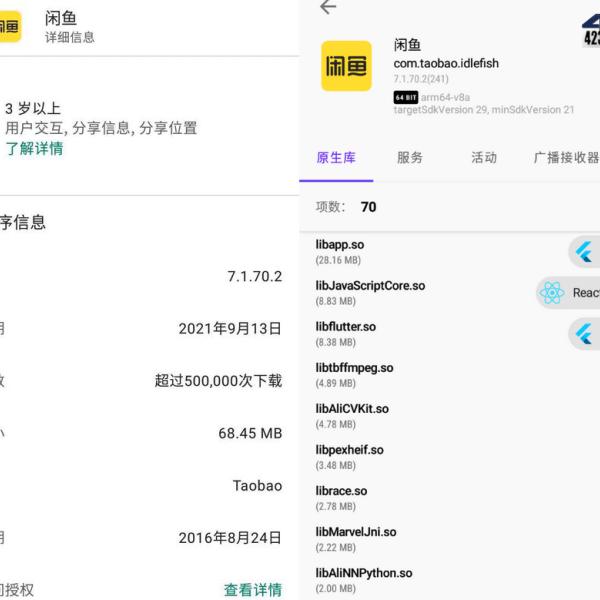Viewport: 600px width, 600px height.
Task: Switch to the 原生库 tab
Action: [336, 158]
